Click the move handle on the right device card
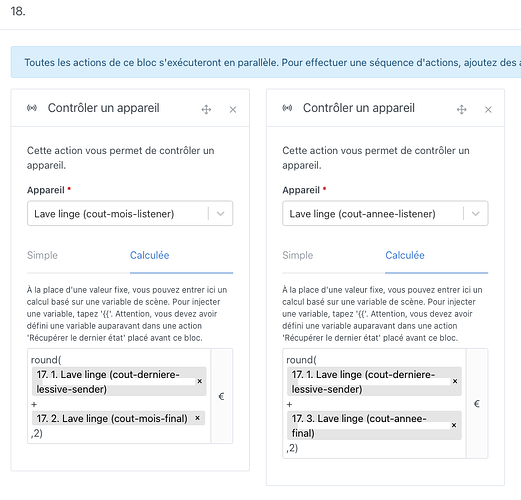The height and width of the screenshot is (500, 521). point(462,109)
